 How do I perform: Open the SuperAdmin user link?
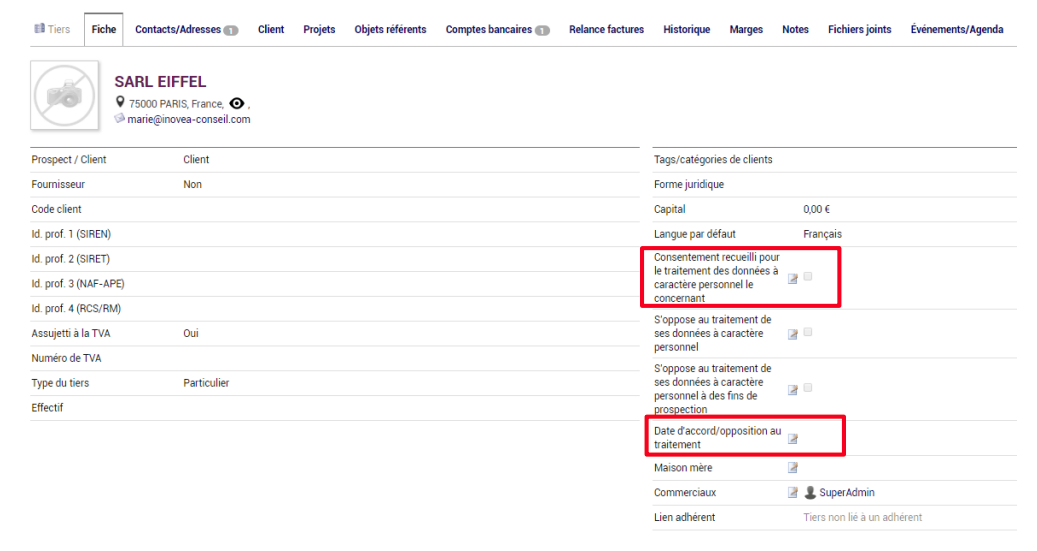(847, 493)
